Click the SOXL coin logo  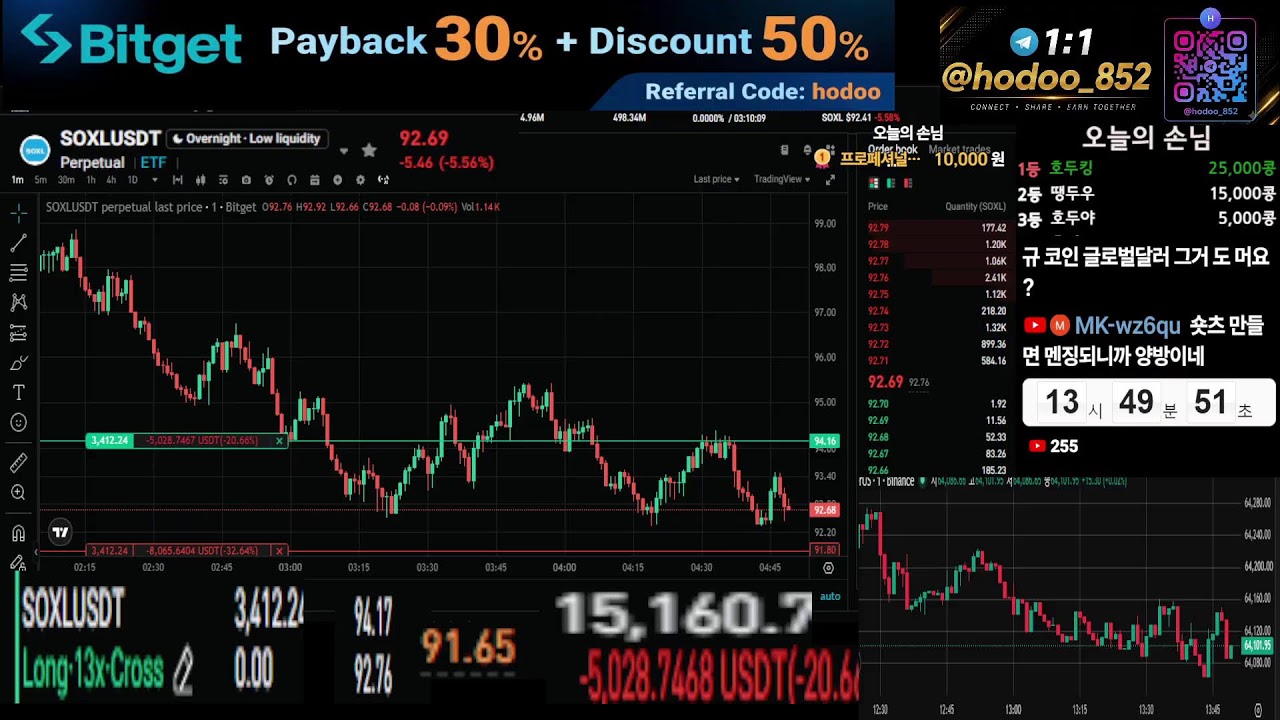click(x=35, y=150)
